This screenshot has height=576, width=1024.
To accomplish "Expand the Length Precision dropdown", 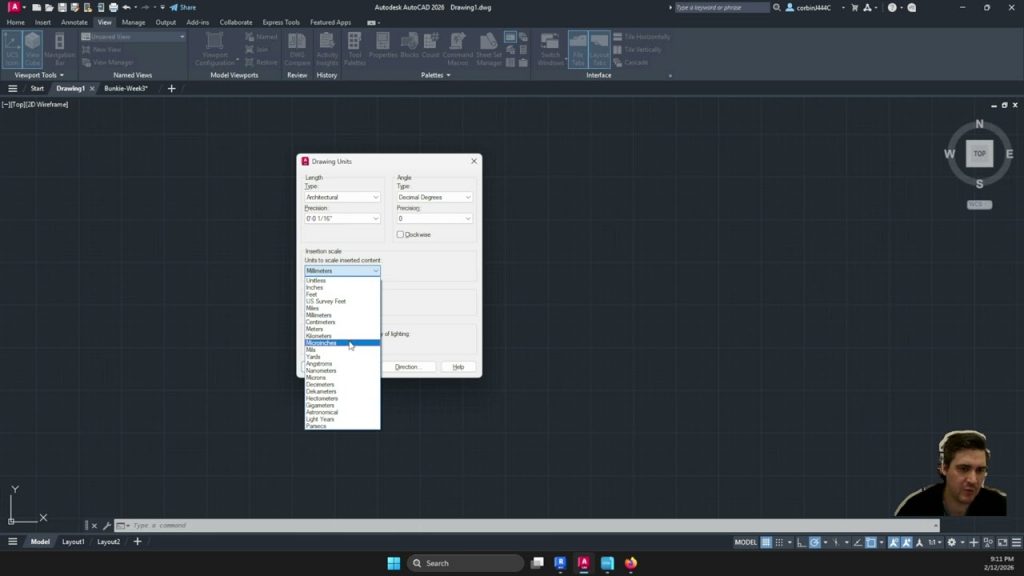I will (342, 218).
